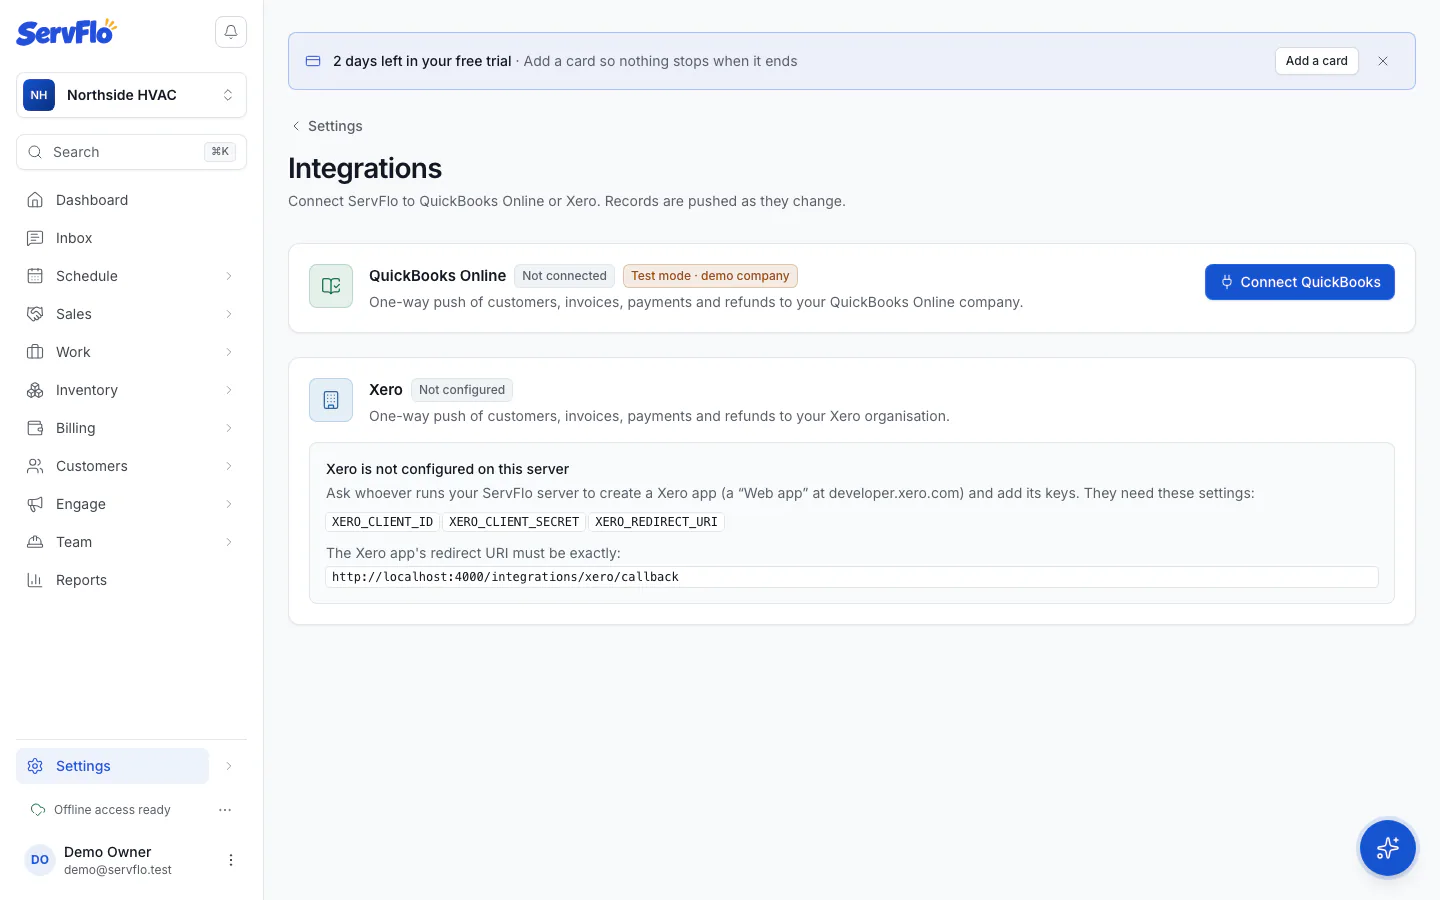Open the Inbox page
This screenshot has width=1440, height=900.
tap(131, 238)
